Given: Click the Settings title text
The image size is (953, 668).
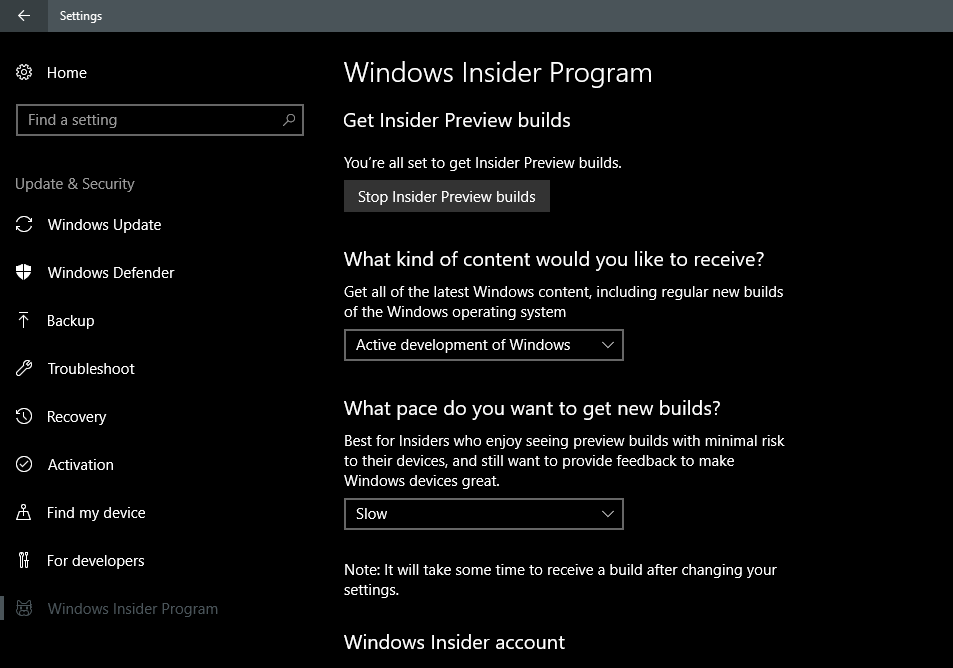Looking at the screenshot, I should coord(81,16).
